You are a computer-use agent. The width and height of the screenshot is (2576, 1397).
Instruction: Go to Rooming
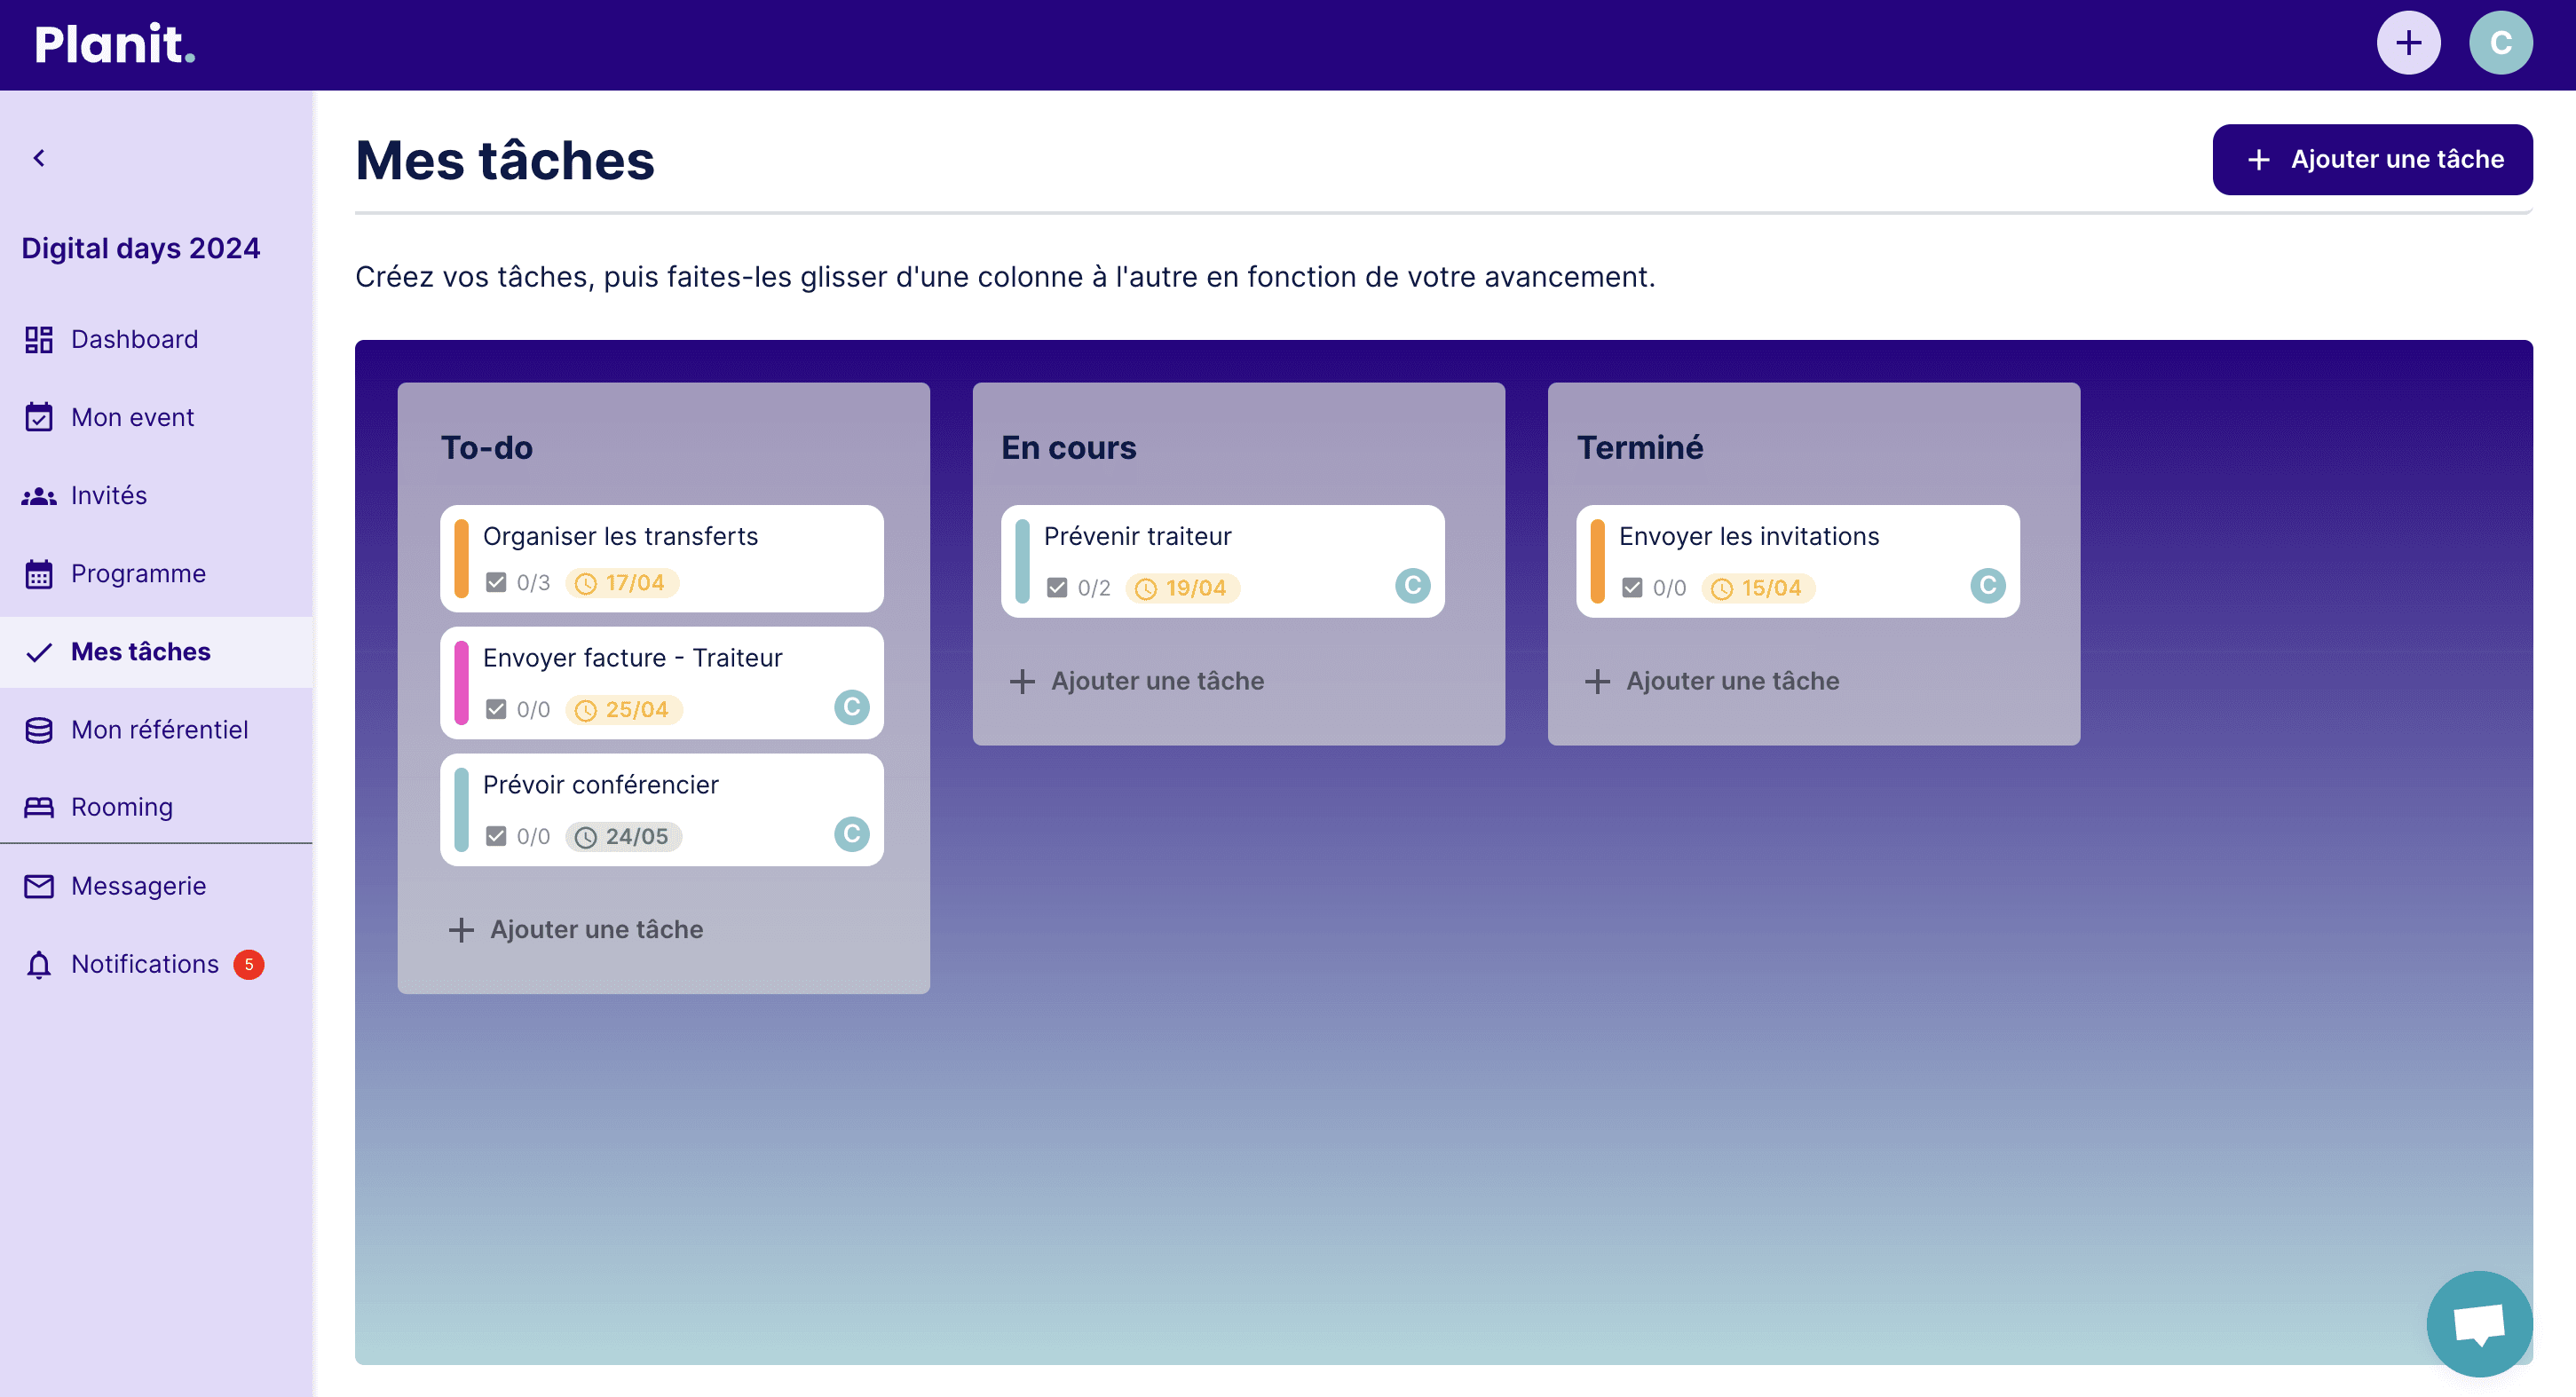[156, 807]
